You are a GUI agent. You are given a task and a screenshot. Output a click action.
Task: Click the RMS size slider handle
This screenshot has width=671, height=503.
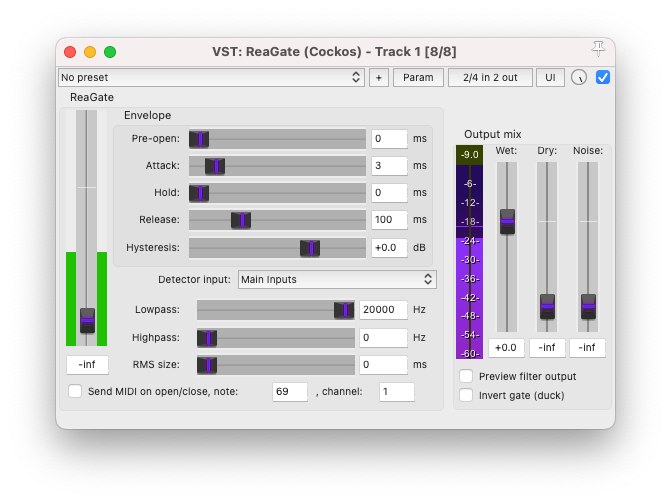(207, 365)
